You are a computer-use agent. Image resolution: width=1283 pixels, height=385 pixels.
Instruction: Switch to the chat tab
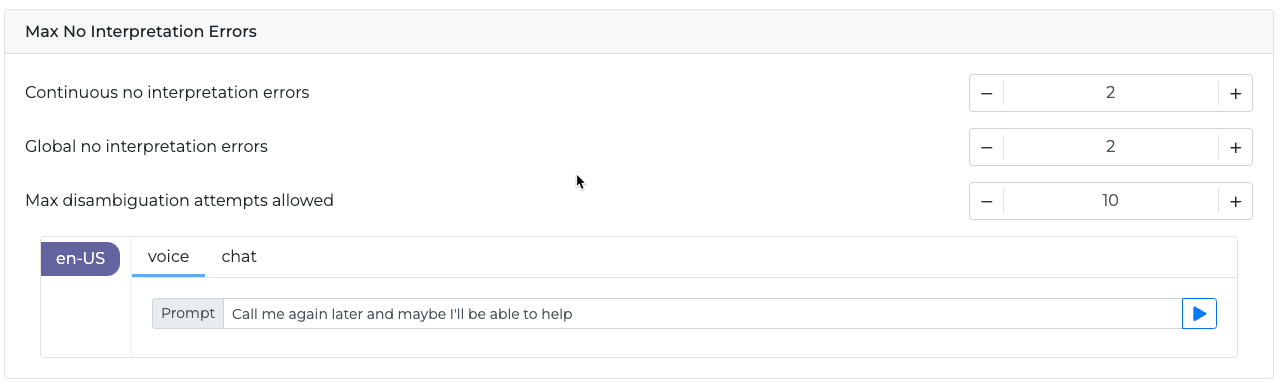pyautogui.click(x=239, y=257)
